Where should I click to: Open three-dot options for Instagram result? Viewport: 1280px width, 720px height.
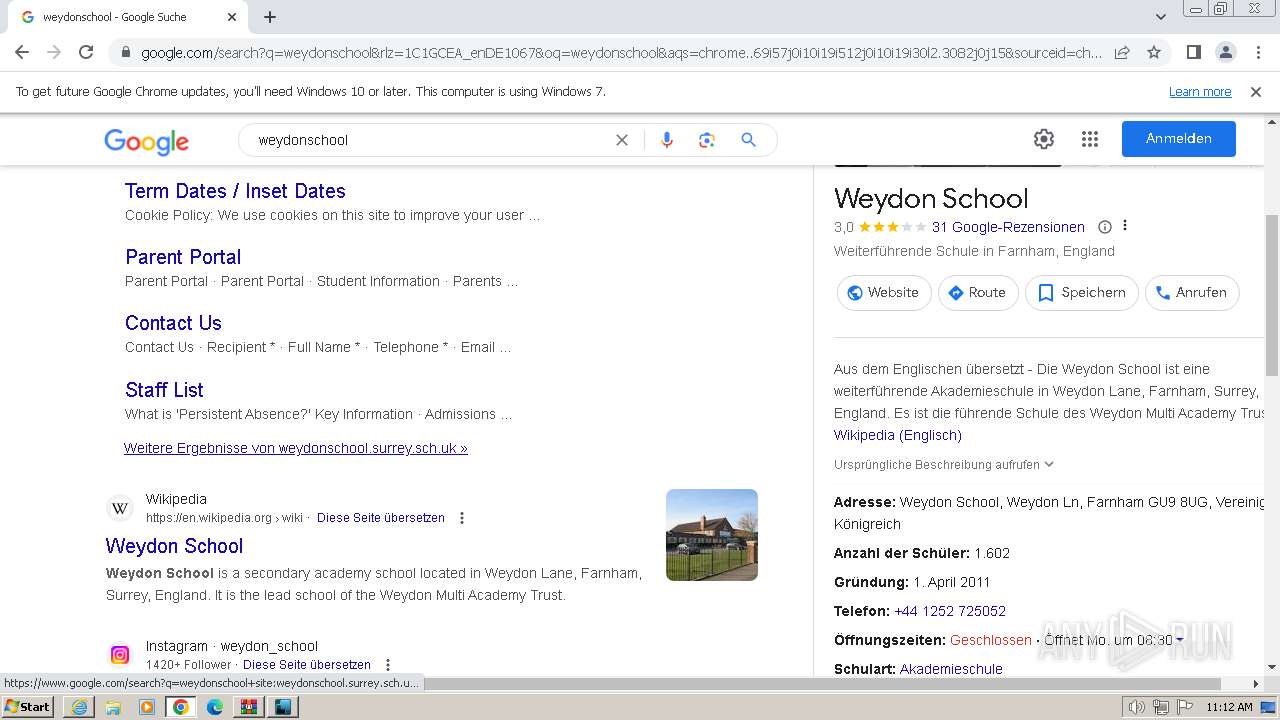[388, 665]
